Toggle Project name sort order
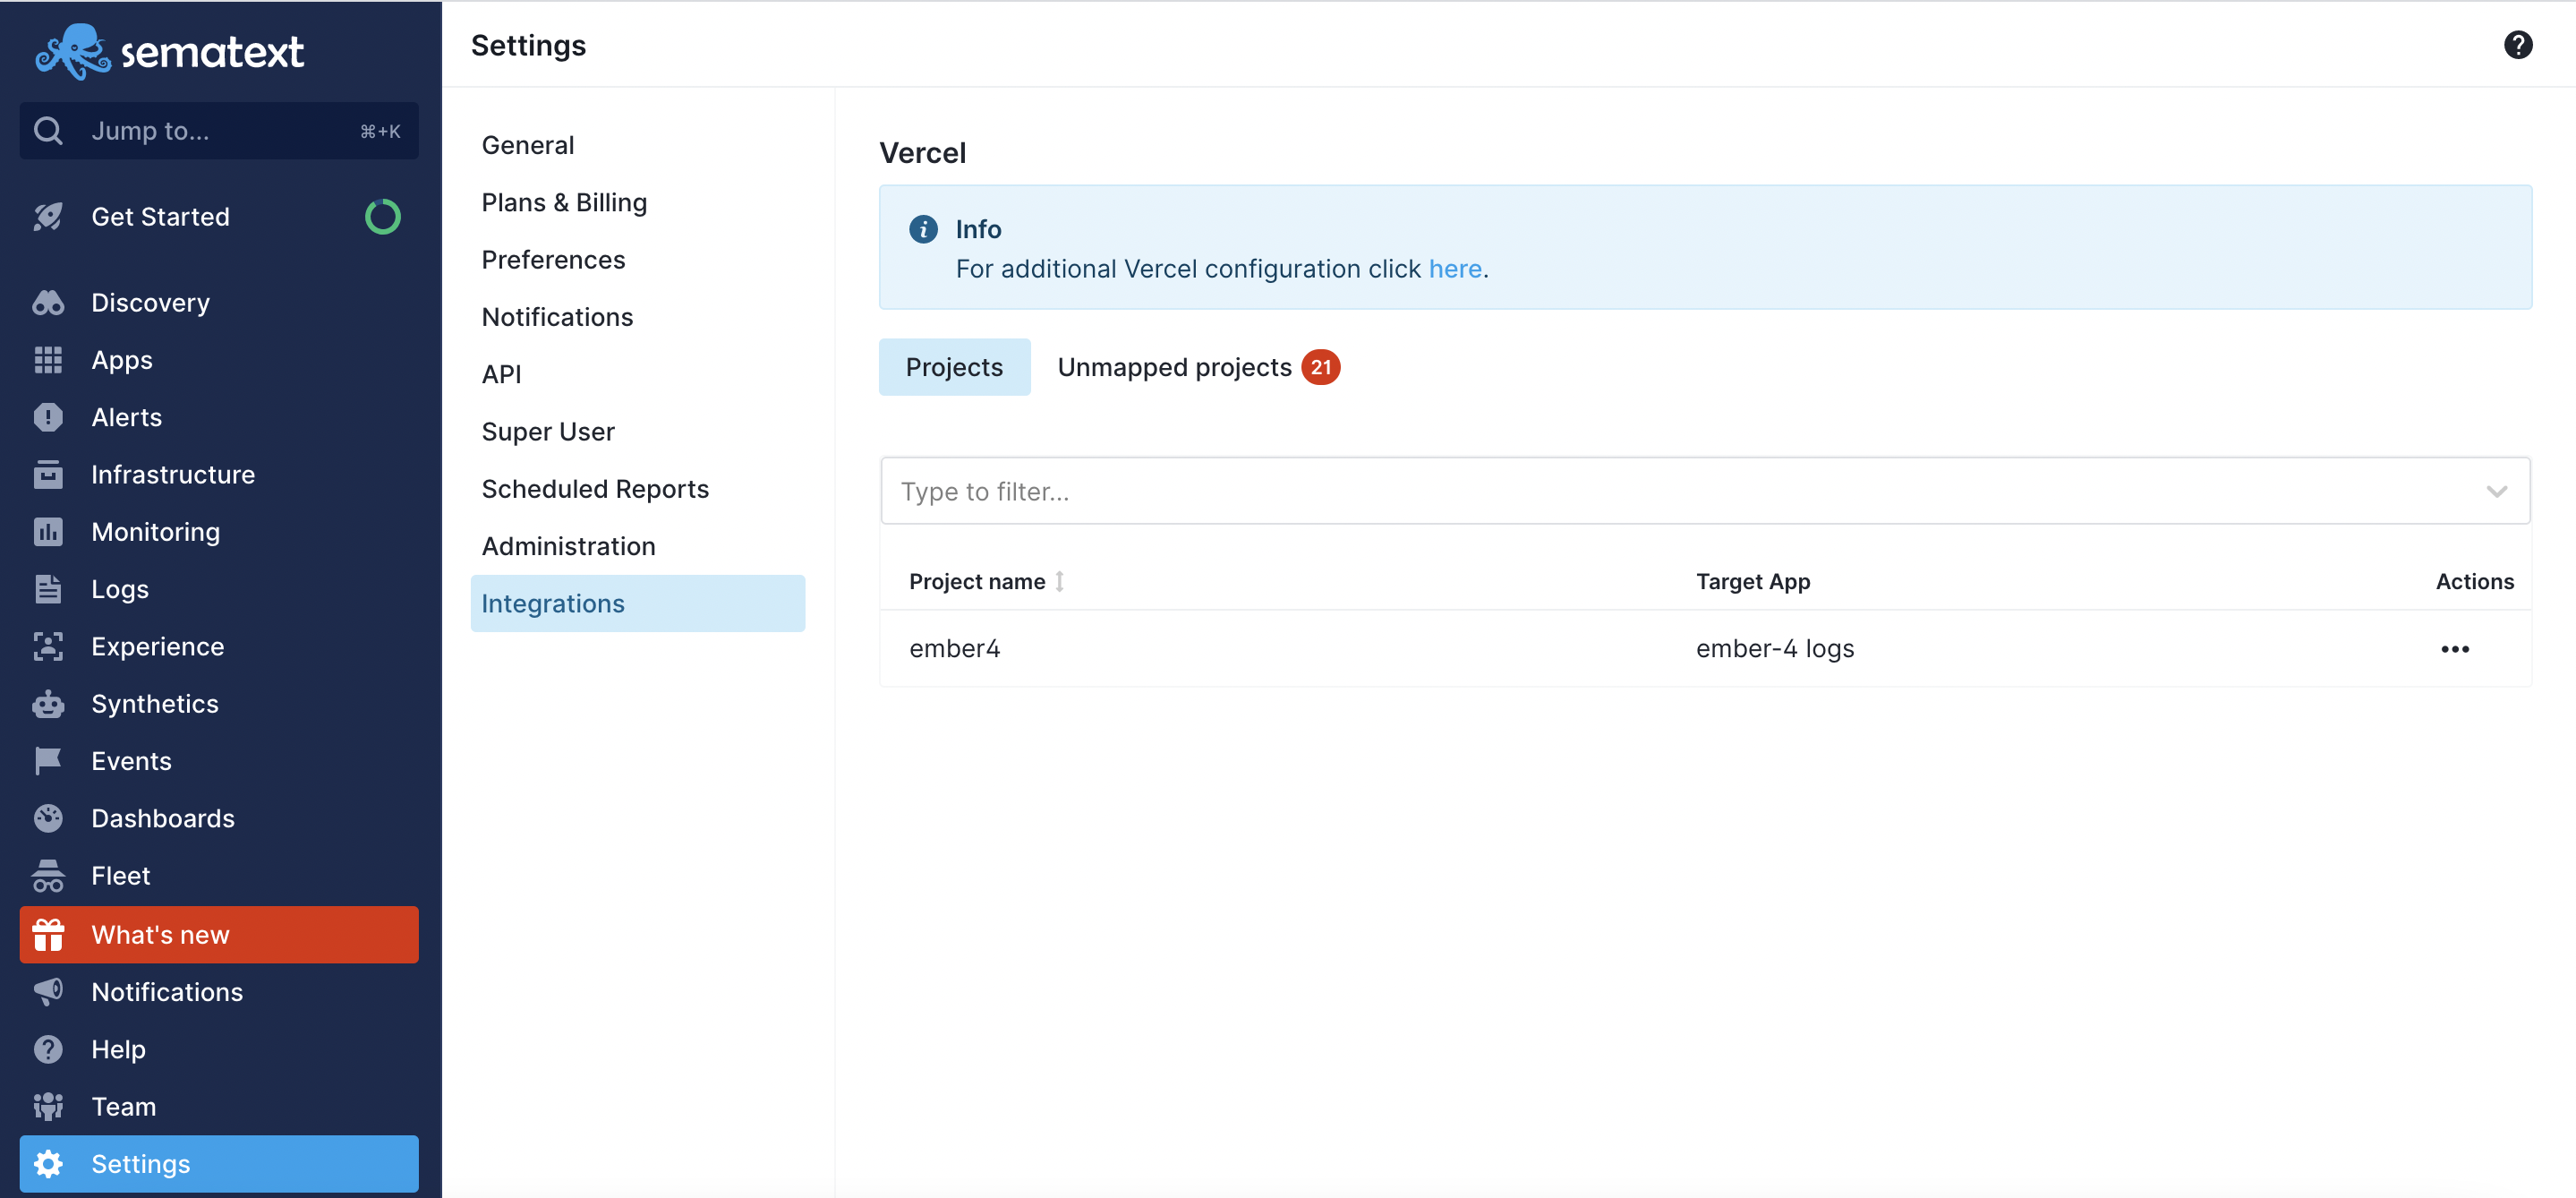 (x=1060, y=580)
